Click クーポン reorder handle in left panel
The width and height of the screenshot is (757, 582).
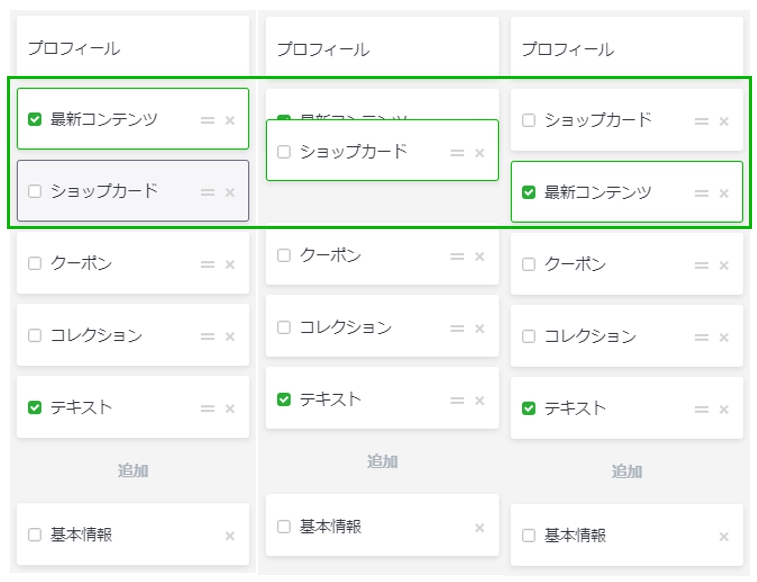pos(208,264)
